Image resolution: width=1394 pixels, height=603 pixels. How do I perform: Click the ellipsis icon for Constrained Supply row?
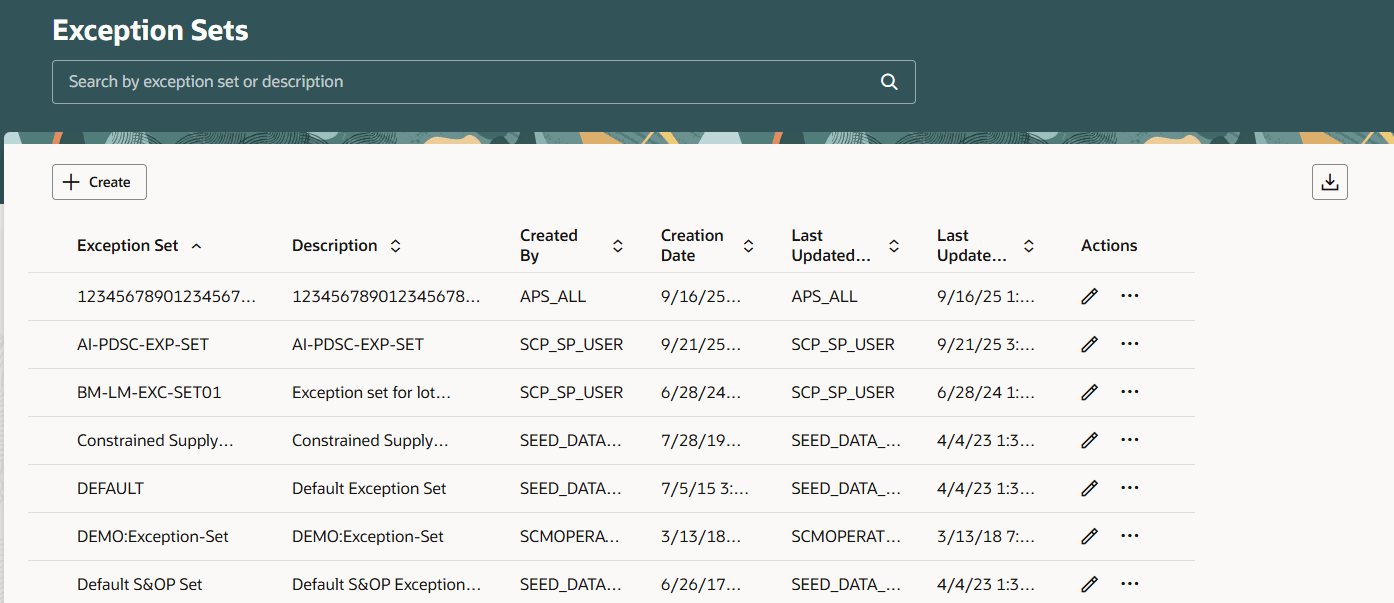(1129, 440)
